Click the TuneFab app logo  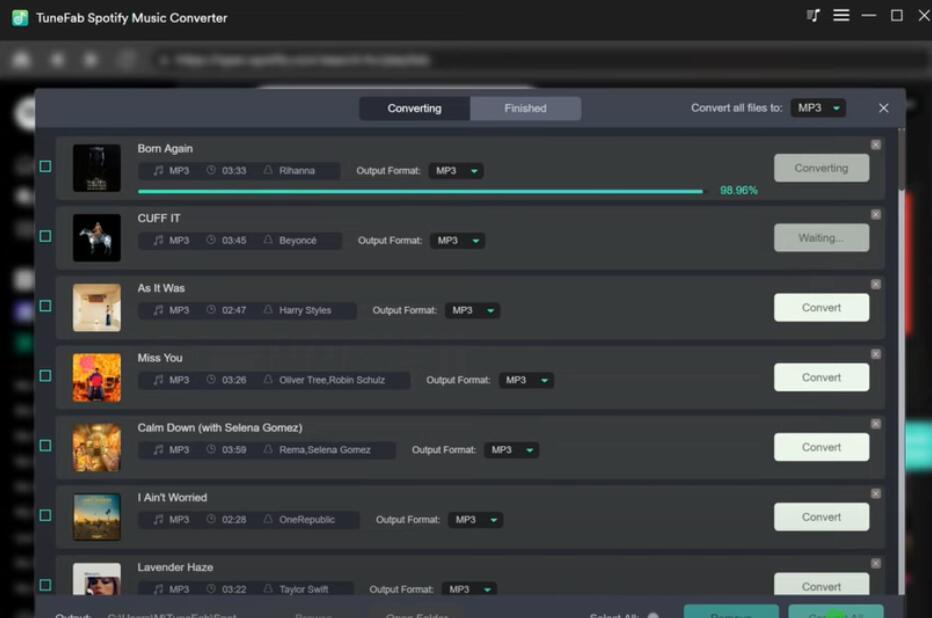[20, 18]
